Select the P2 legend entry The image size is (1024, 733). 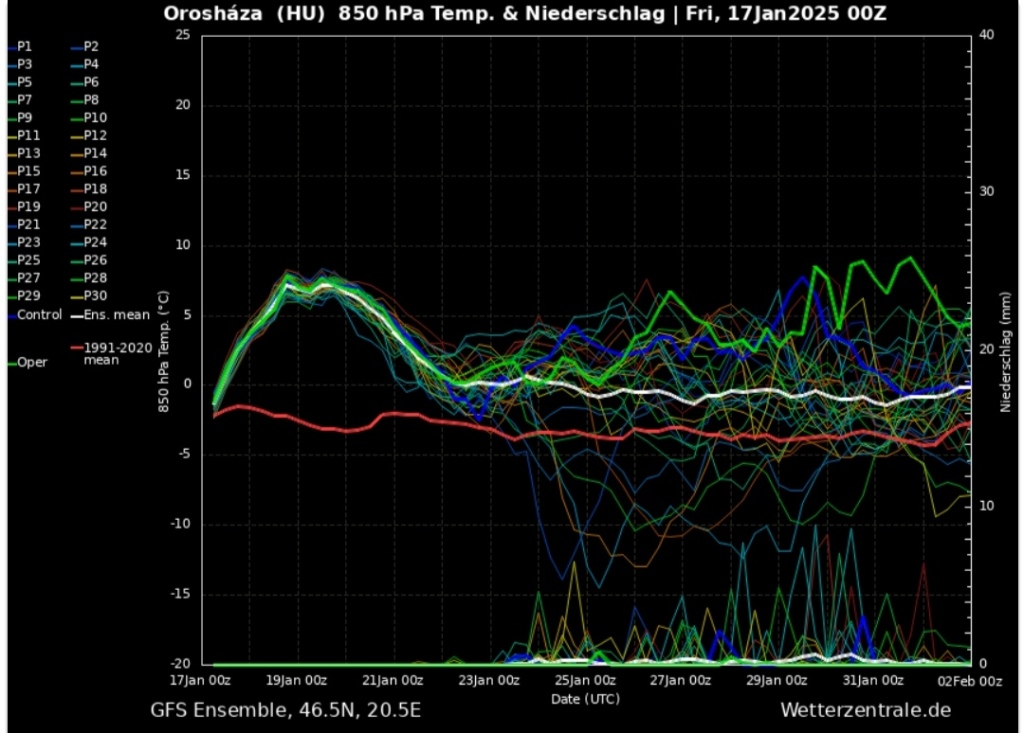point(90,47)
